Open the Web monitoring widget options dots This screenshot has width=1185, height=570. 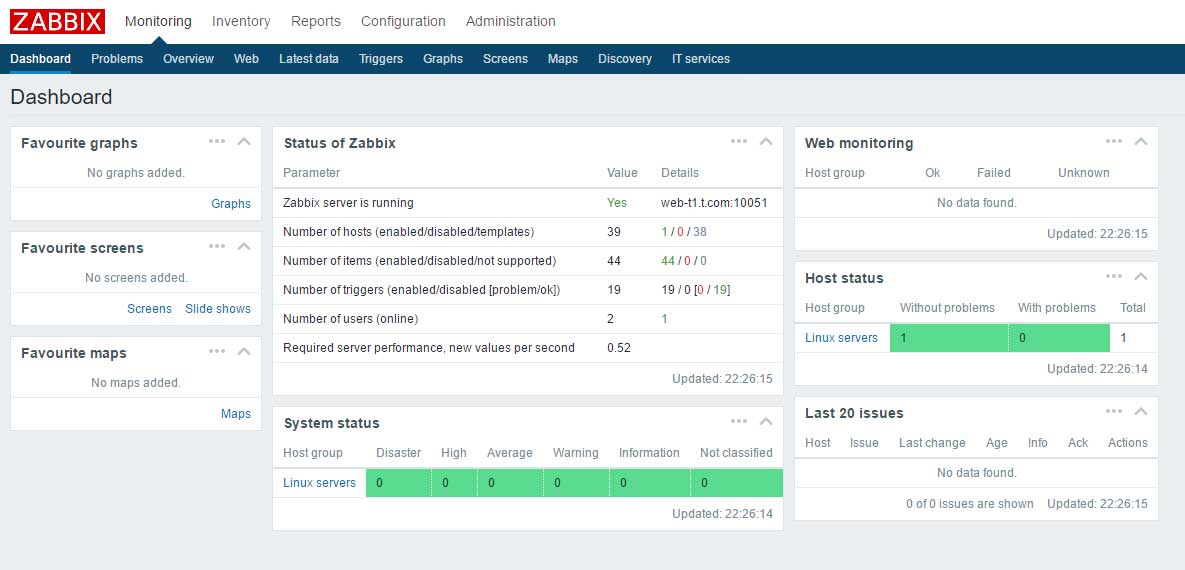point(1114,141)
